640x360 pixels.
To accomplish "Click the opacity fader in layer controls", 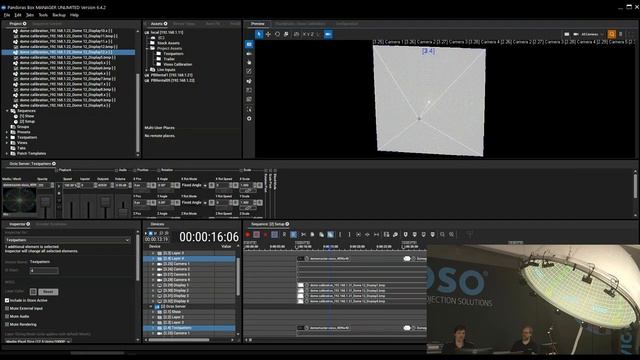I will click(x=45, y=202).
